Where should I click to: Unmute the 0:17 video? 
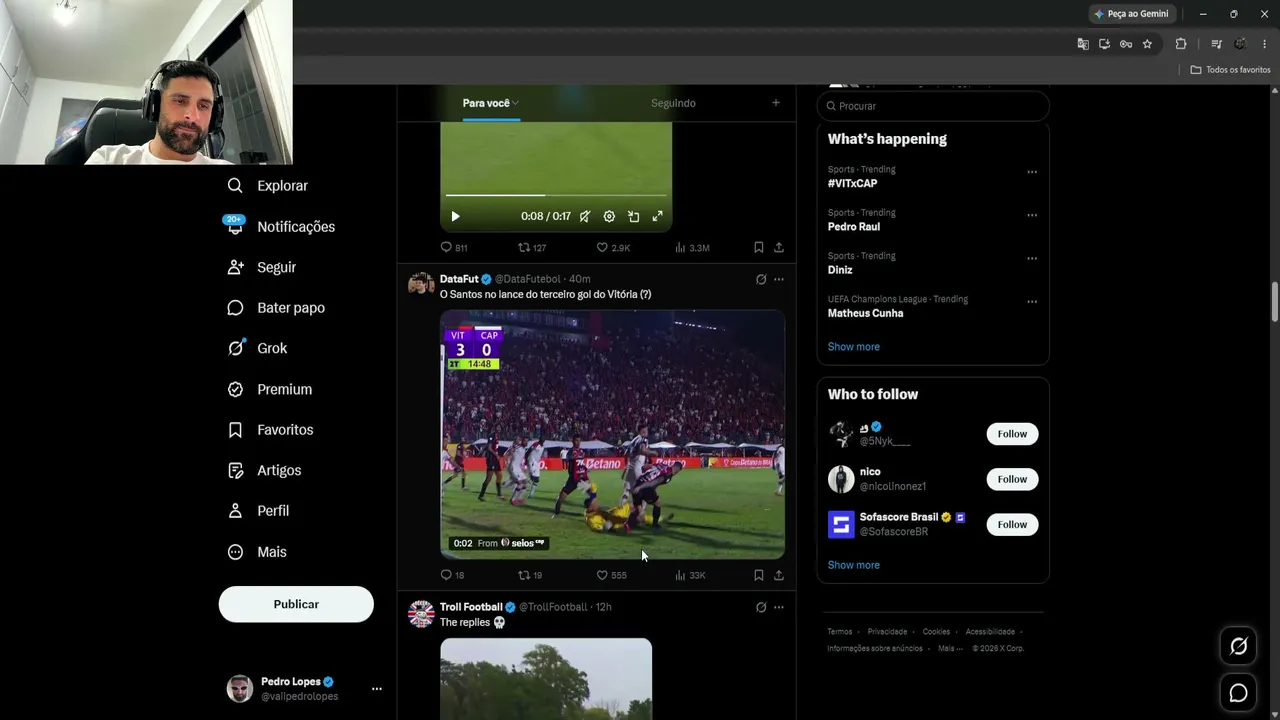(585, 217)
